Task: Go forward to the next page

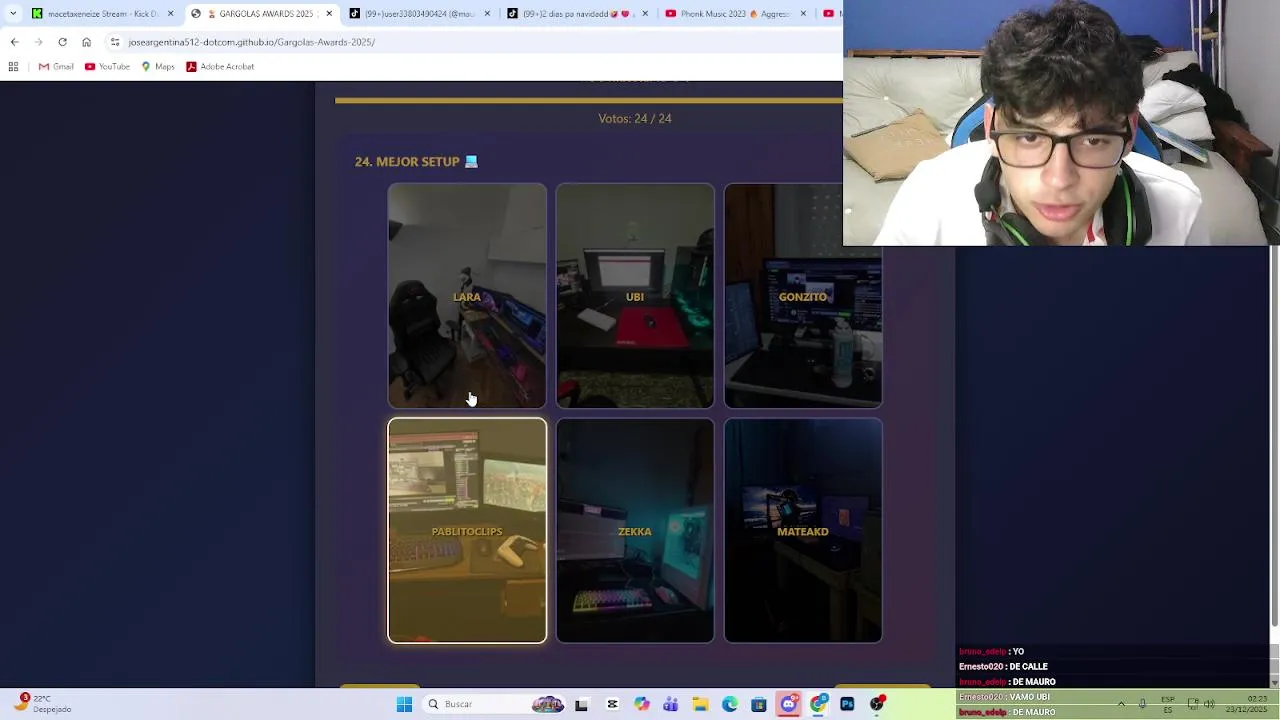Action: tap(38, 42)
